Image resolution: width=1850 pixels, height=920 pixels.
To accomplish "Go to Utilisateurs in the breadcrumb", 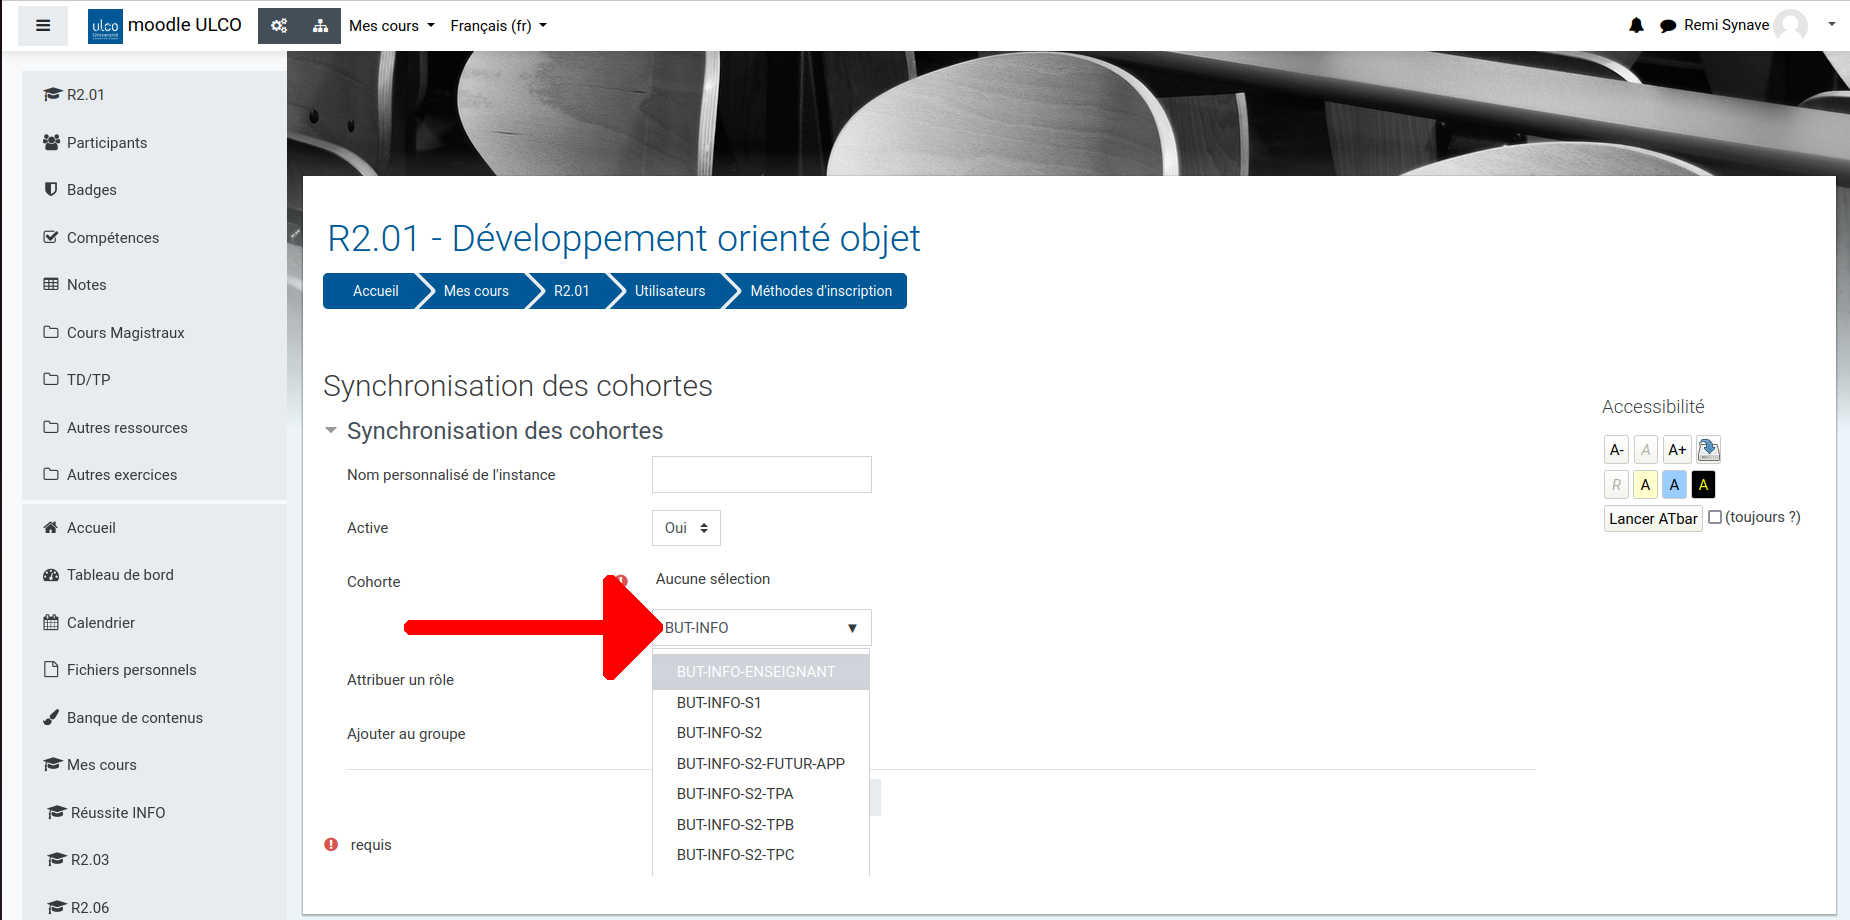I will pyautogui.click(x=669, y=291).
